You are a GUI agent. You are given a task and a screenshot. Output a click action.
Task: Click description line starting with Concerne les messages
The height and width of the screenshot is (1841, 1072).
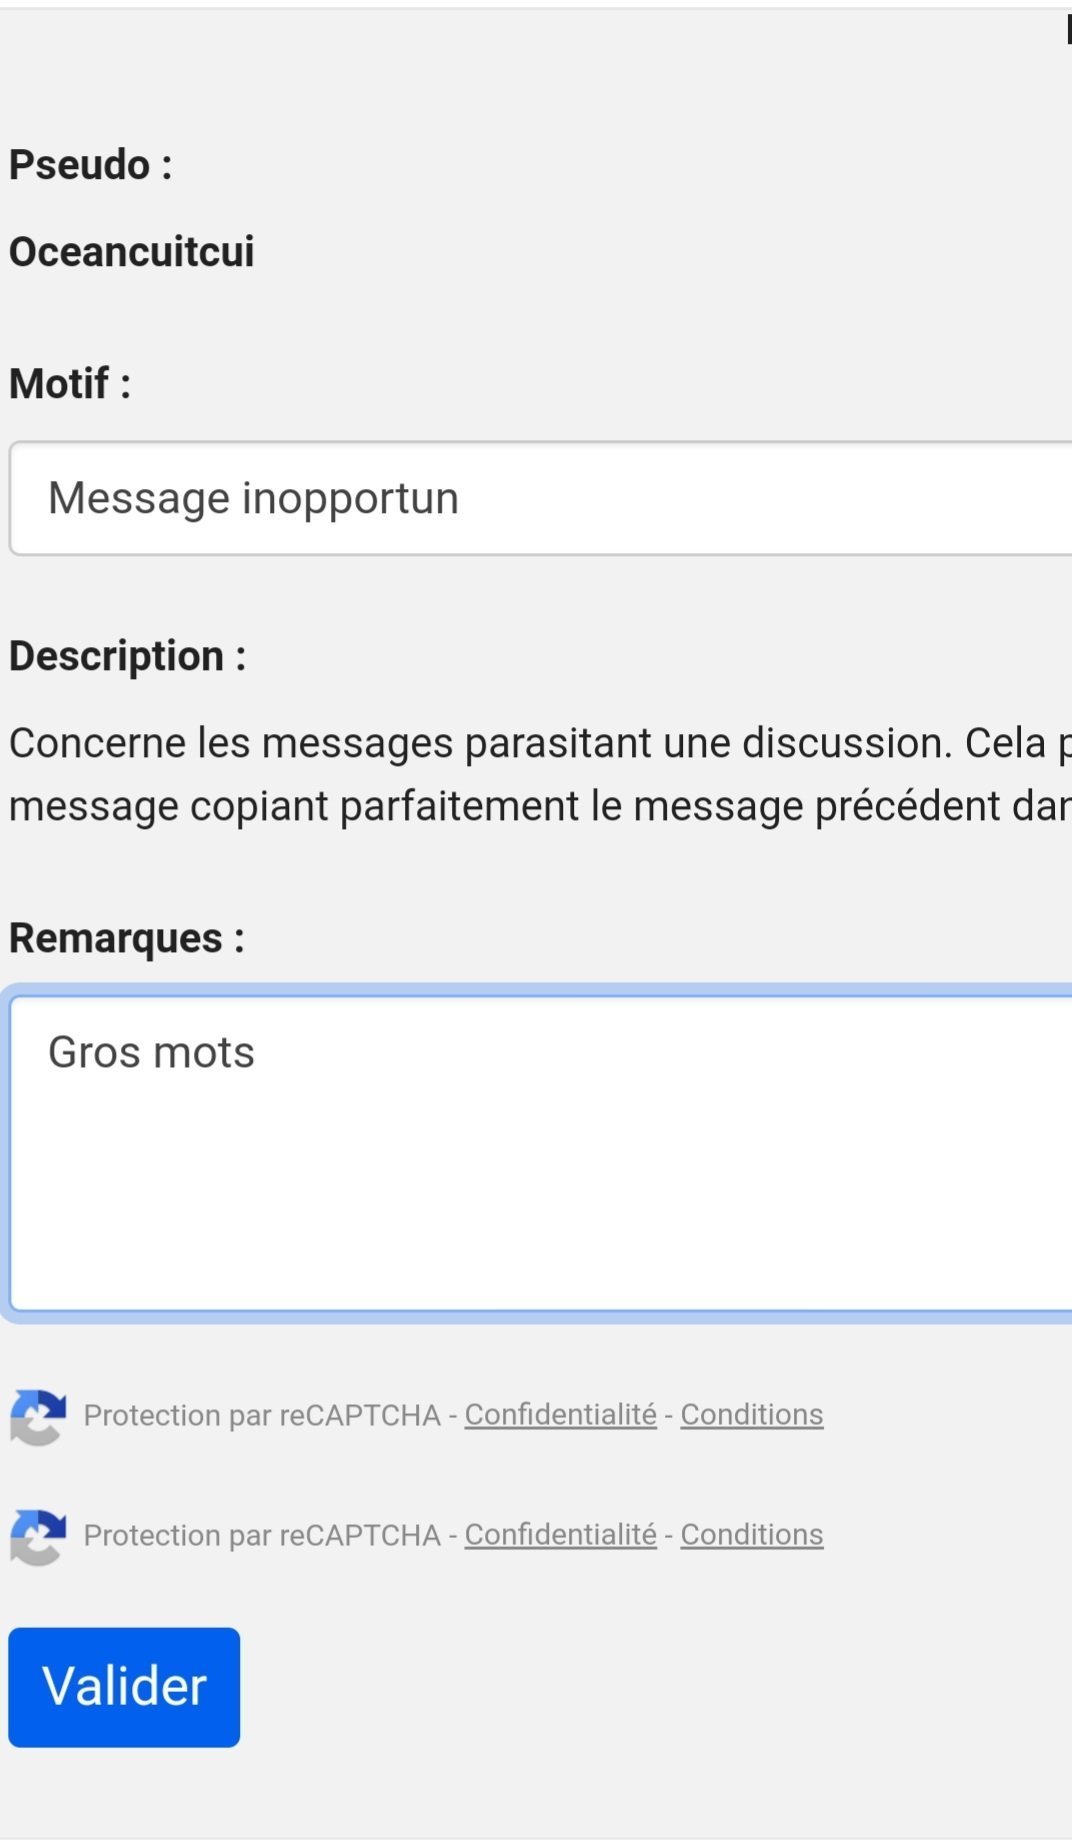point(540,744)
